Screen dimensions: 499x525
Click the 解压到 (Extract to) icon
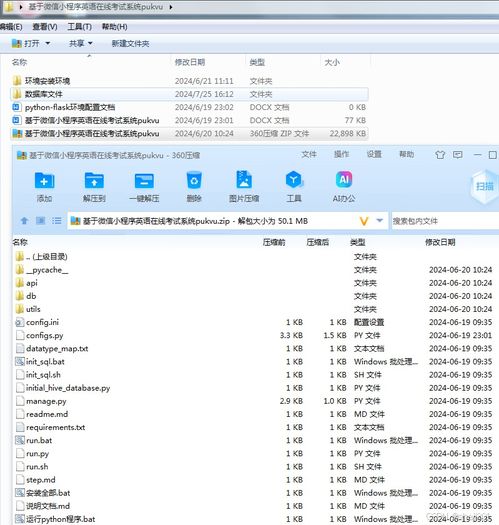[x=94, y=181]
